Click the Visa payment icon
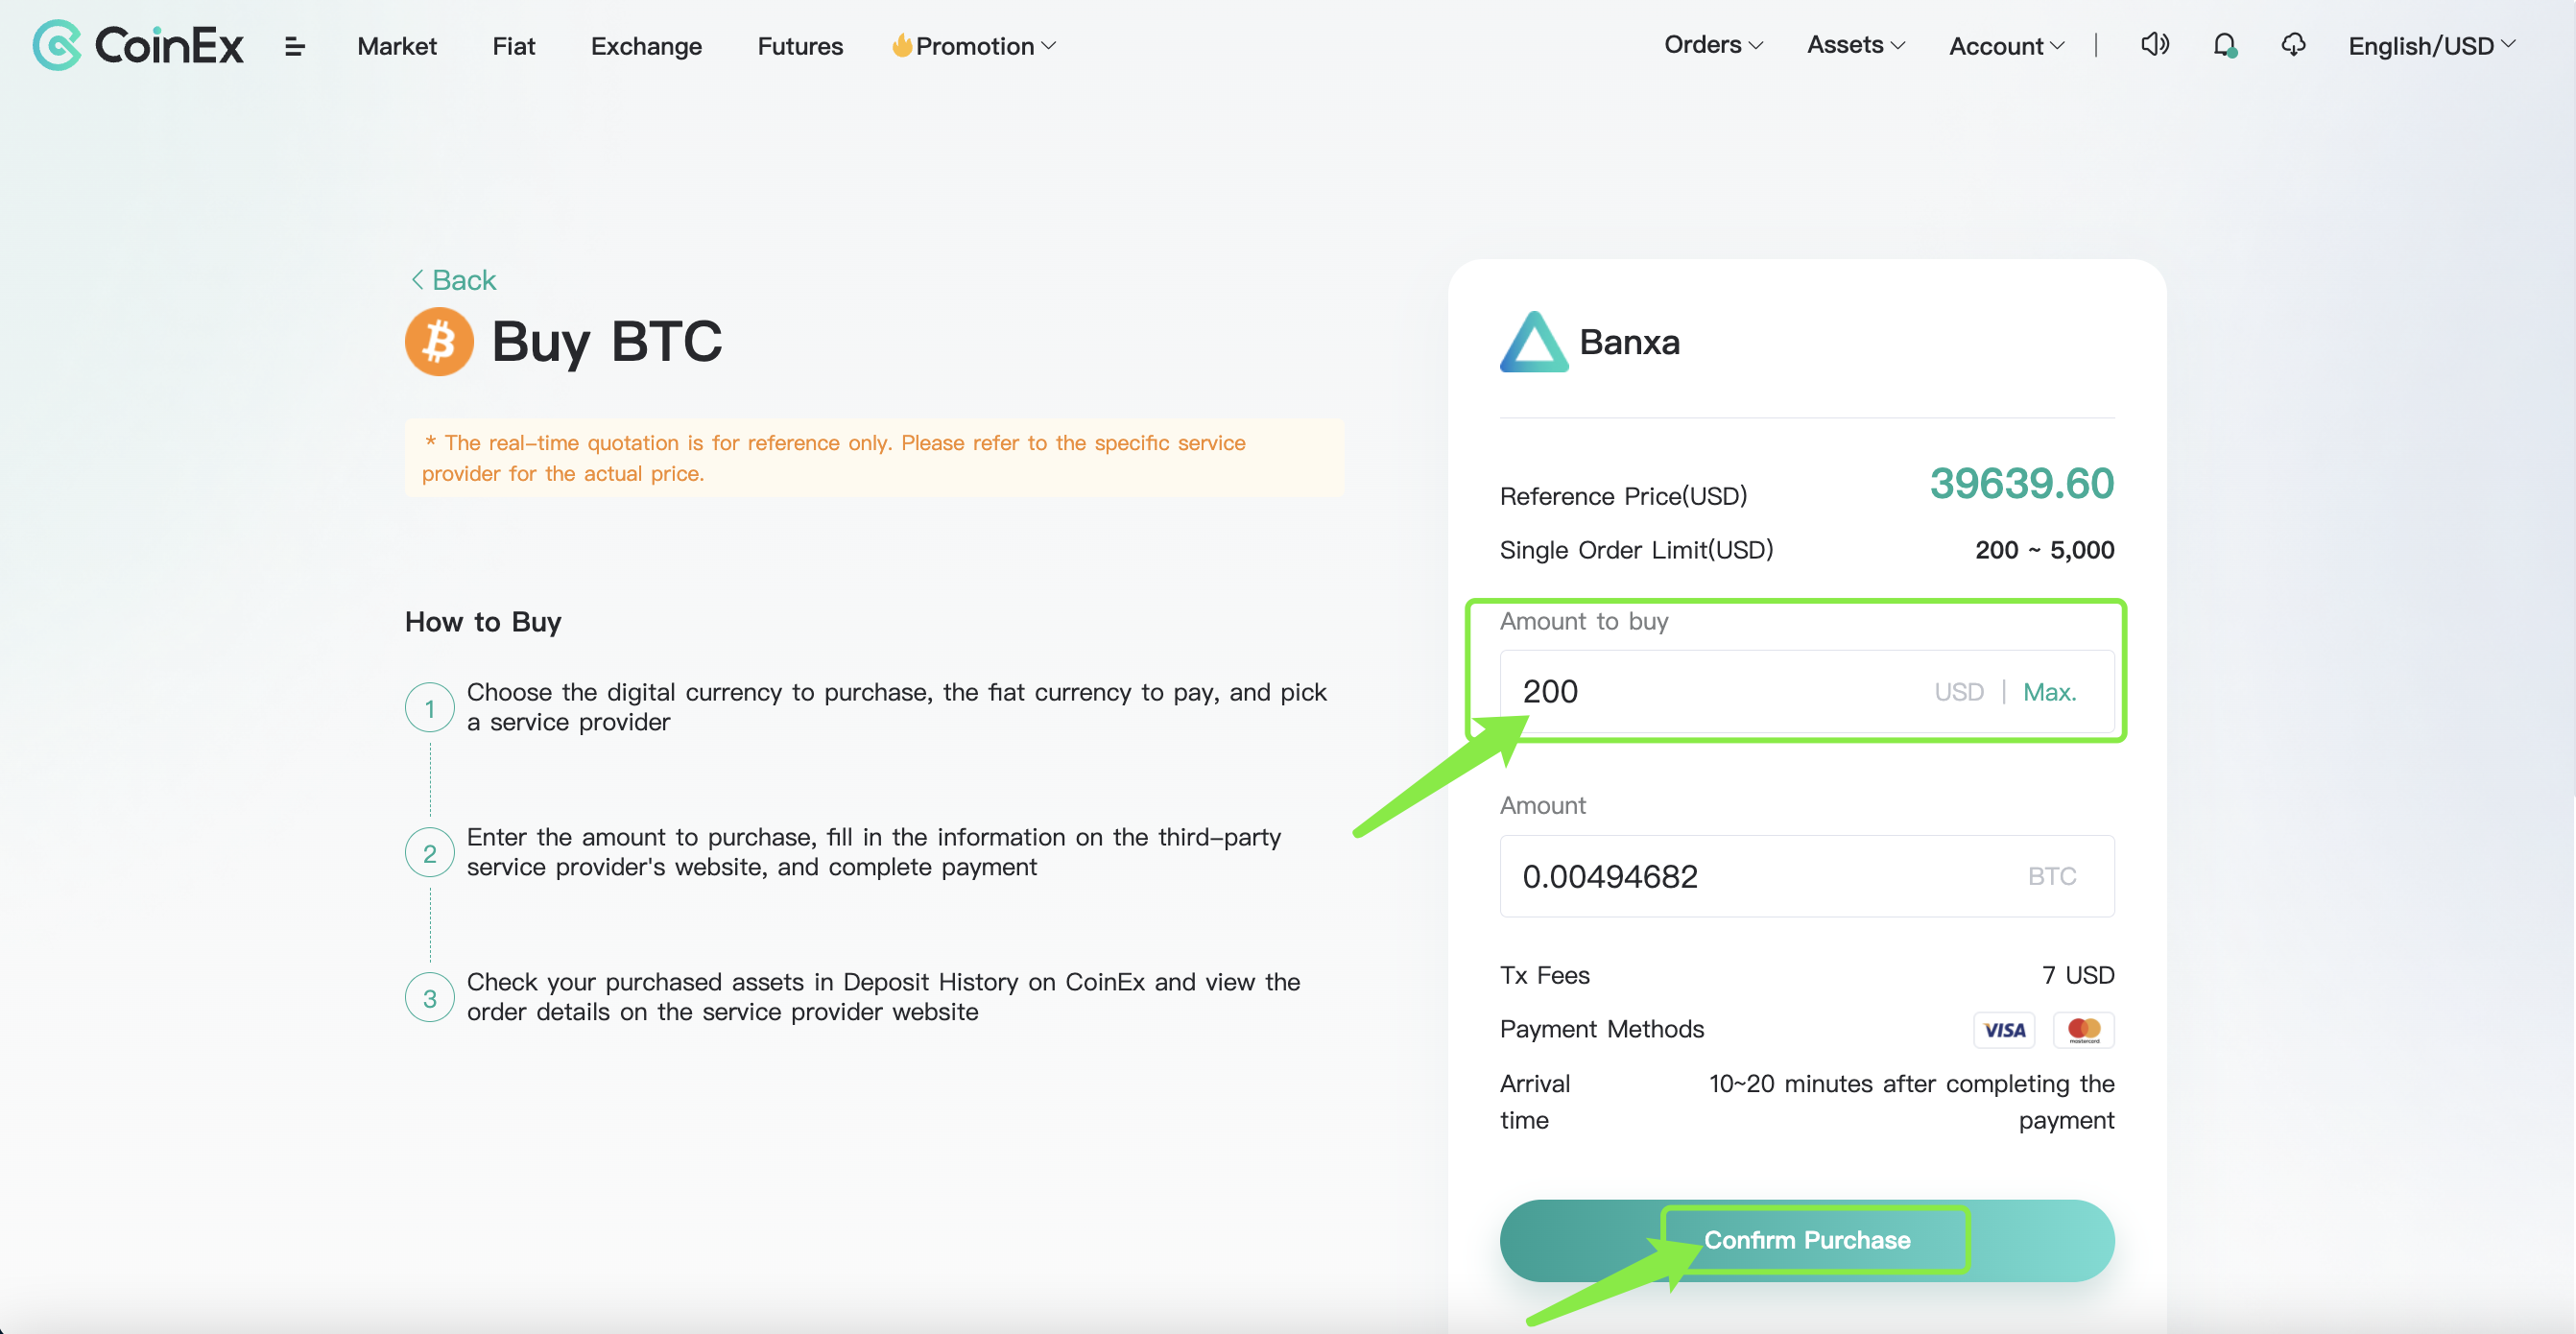This screenshot has width=2576, height=1334. point(2004,1030)
